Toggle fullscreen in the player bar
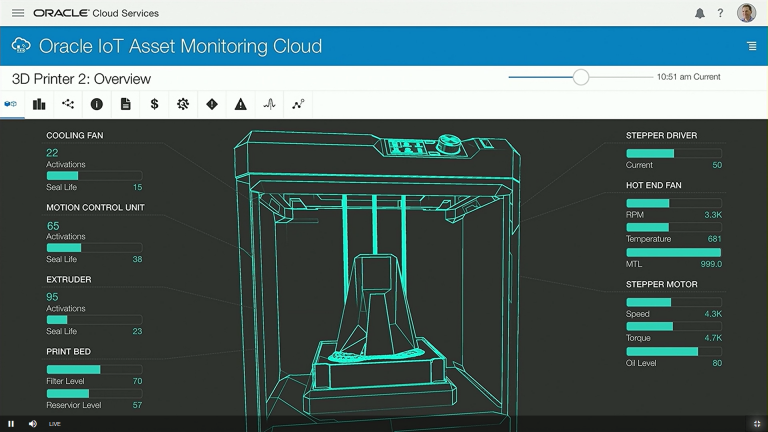Image resolution: width=768 pixels, height=432 pixels. click(x=756, y=424)
